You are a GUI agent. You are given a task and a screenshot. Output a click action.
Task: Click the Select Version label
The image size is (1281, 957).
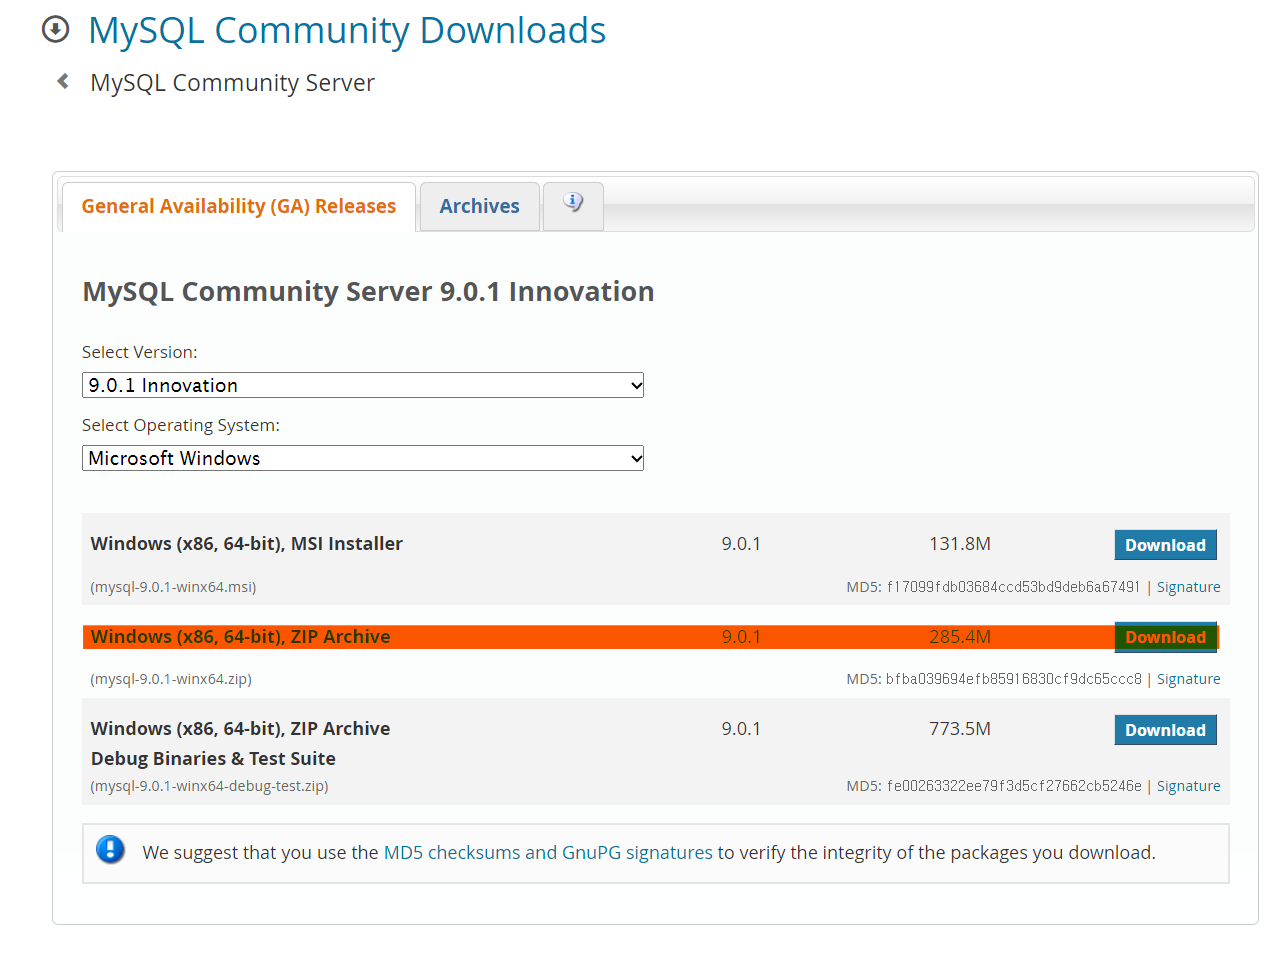coord(140,352)
